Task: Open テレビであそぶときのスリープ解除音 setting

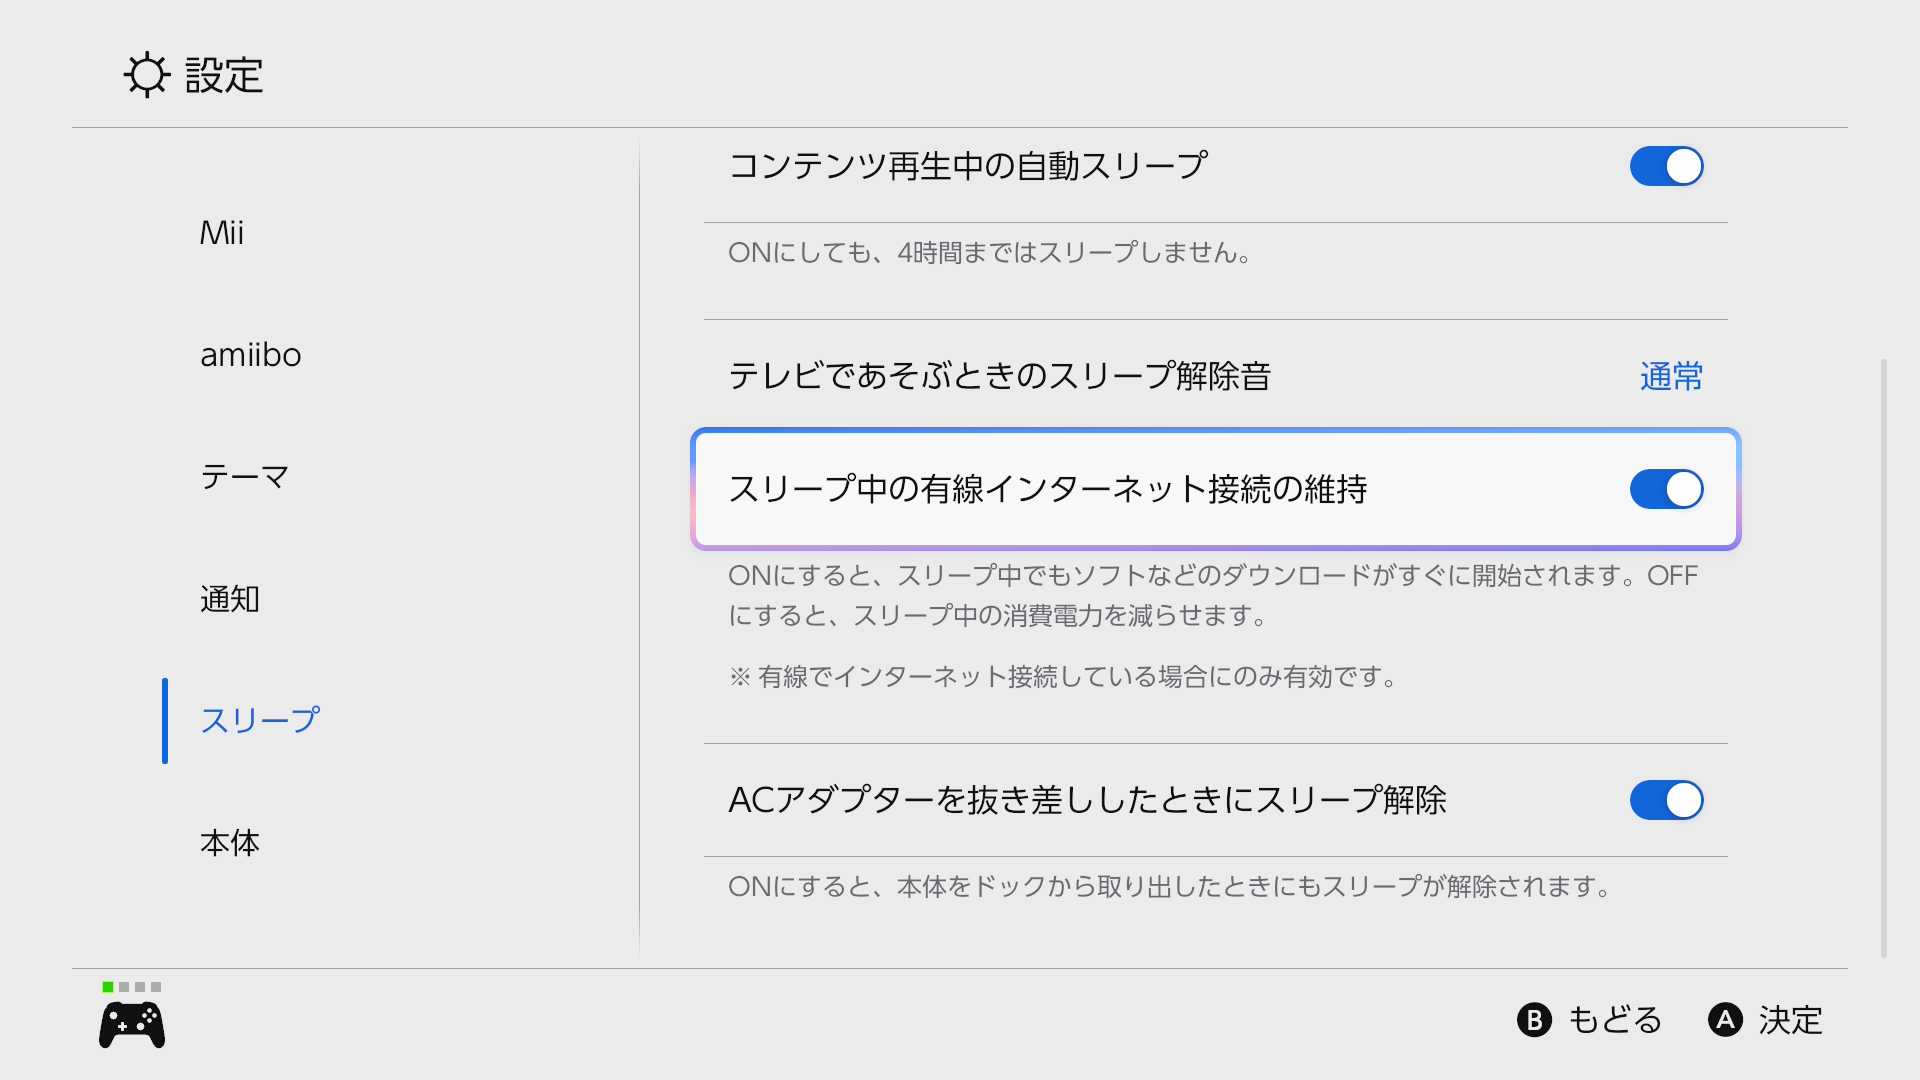Action: (x=1216, y=377)
